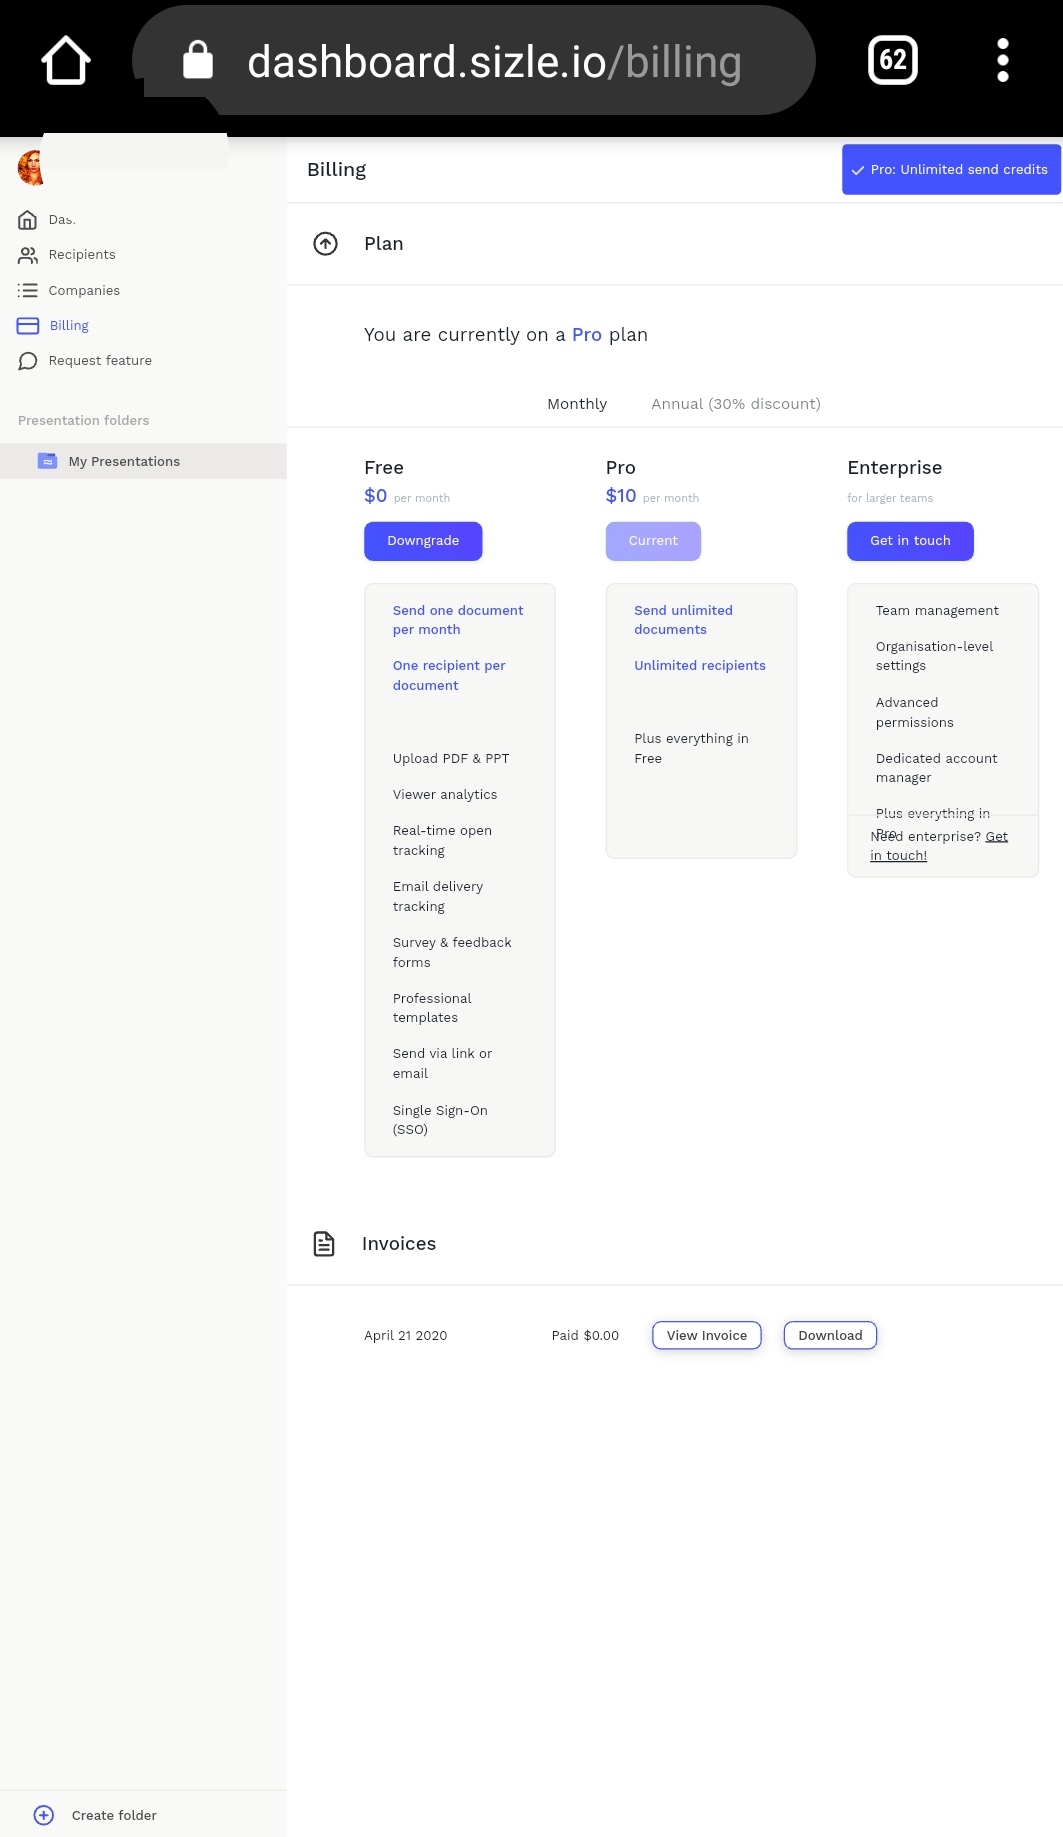1063x1837 pixels.
Task: Click the browser address bar URL
Action: 494,62
